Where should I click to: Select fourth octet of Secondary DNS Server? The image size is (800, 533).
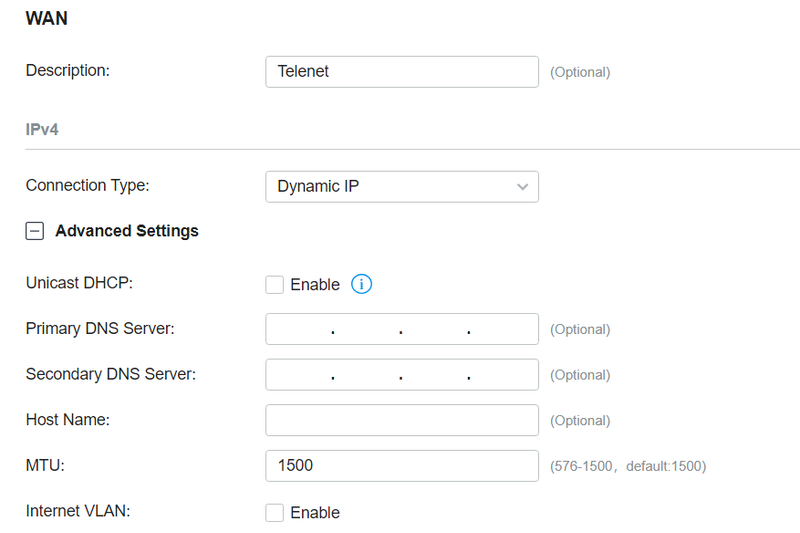503,375
